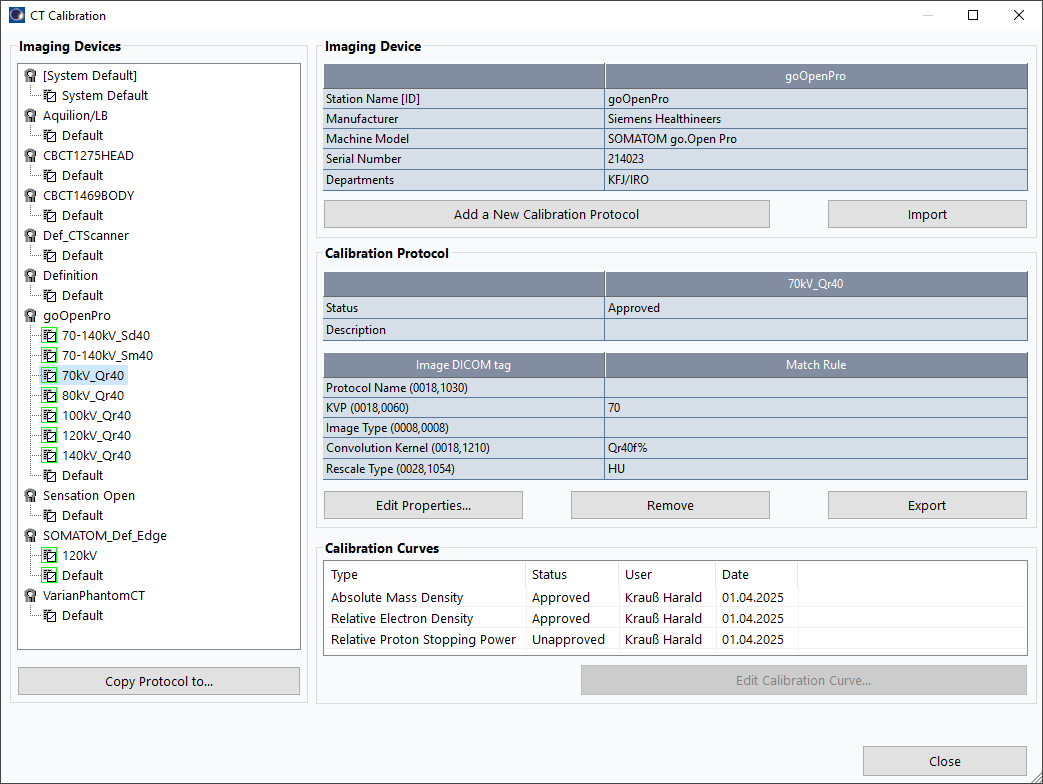Click the [System Default] device icon
The height and width of the screenshot is (784, 1043).
tap(31, 76)
